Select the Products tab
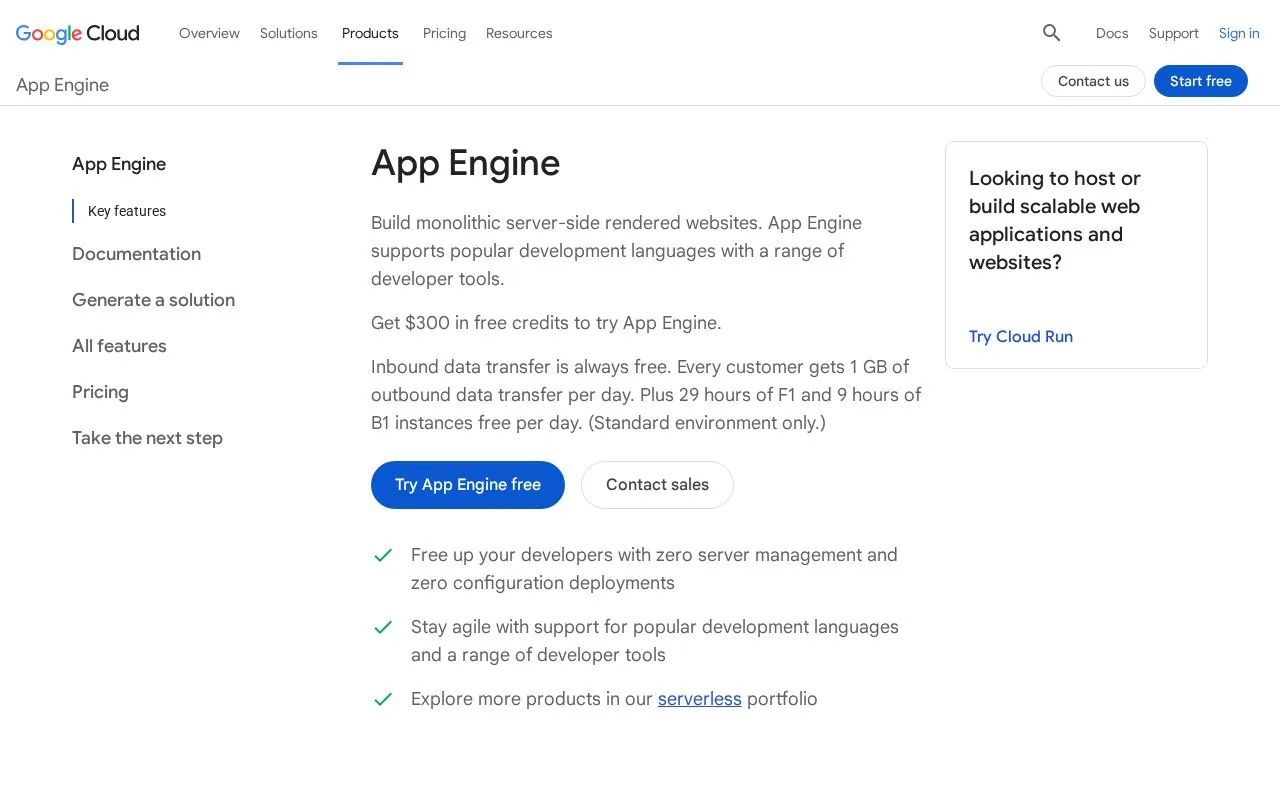Screen dimensions: 1280x800 [370, 33]
